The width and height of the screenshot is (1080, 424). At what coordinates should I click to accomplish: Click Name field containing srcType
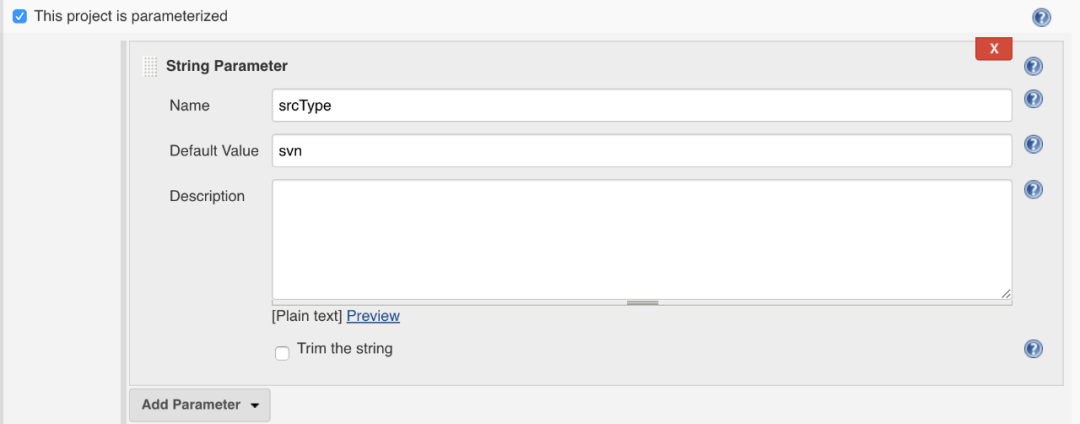click(641, 105)
